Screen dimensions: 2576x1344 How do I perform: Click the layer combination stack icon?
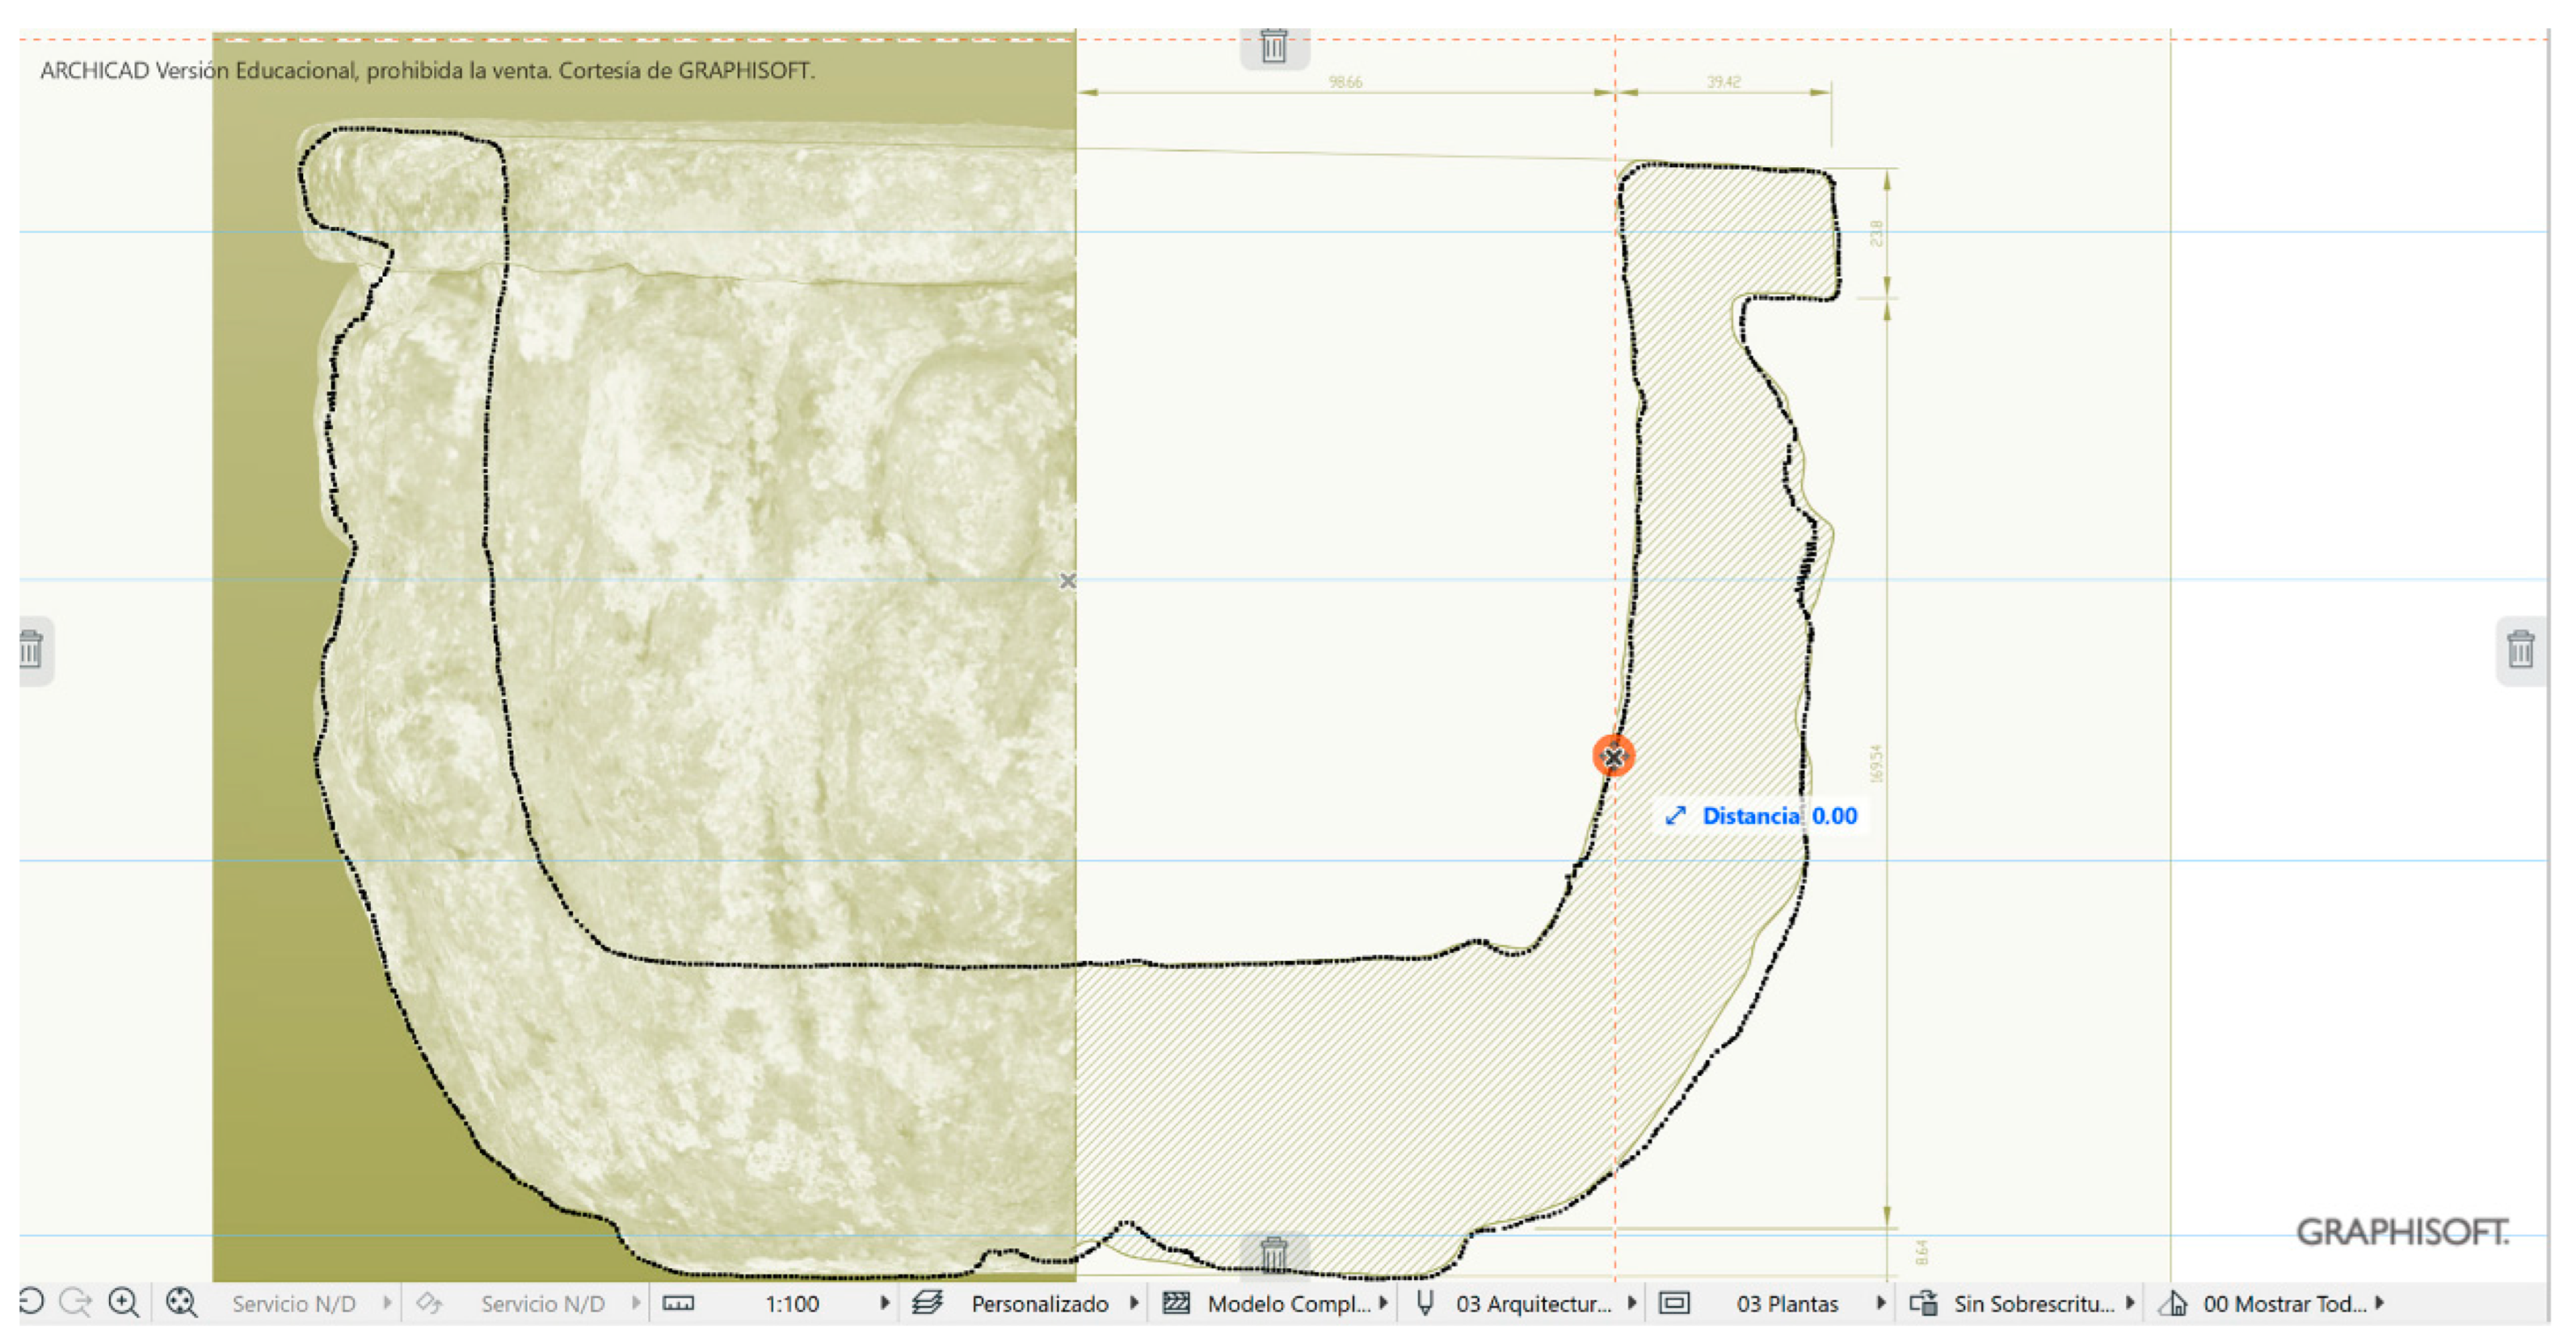tap(927, 1303)
